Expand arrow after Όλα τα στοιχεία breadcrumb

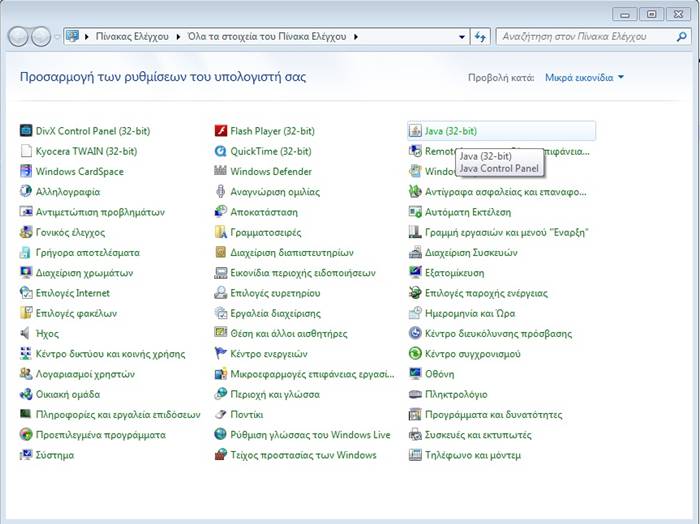356,37
